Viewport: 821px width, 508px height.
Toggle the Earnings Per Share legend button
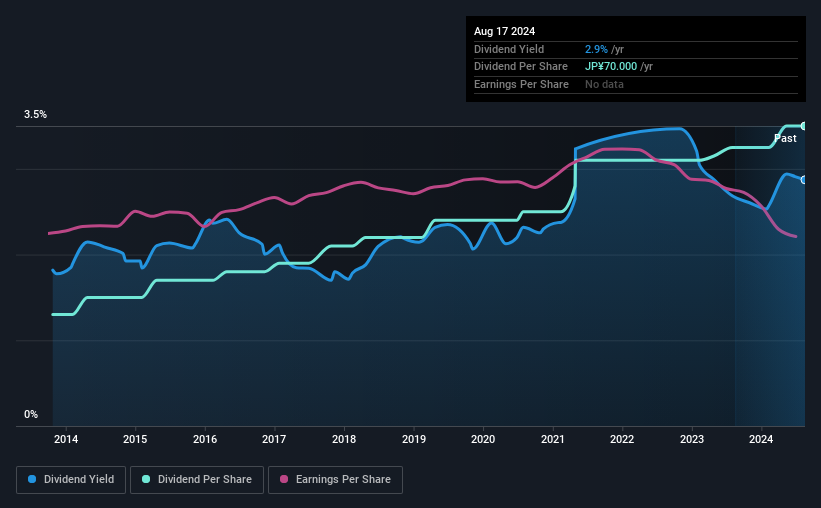tap(335, 480)
